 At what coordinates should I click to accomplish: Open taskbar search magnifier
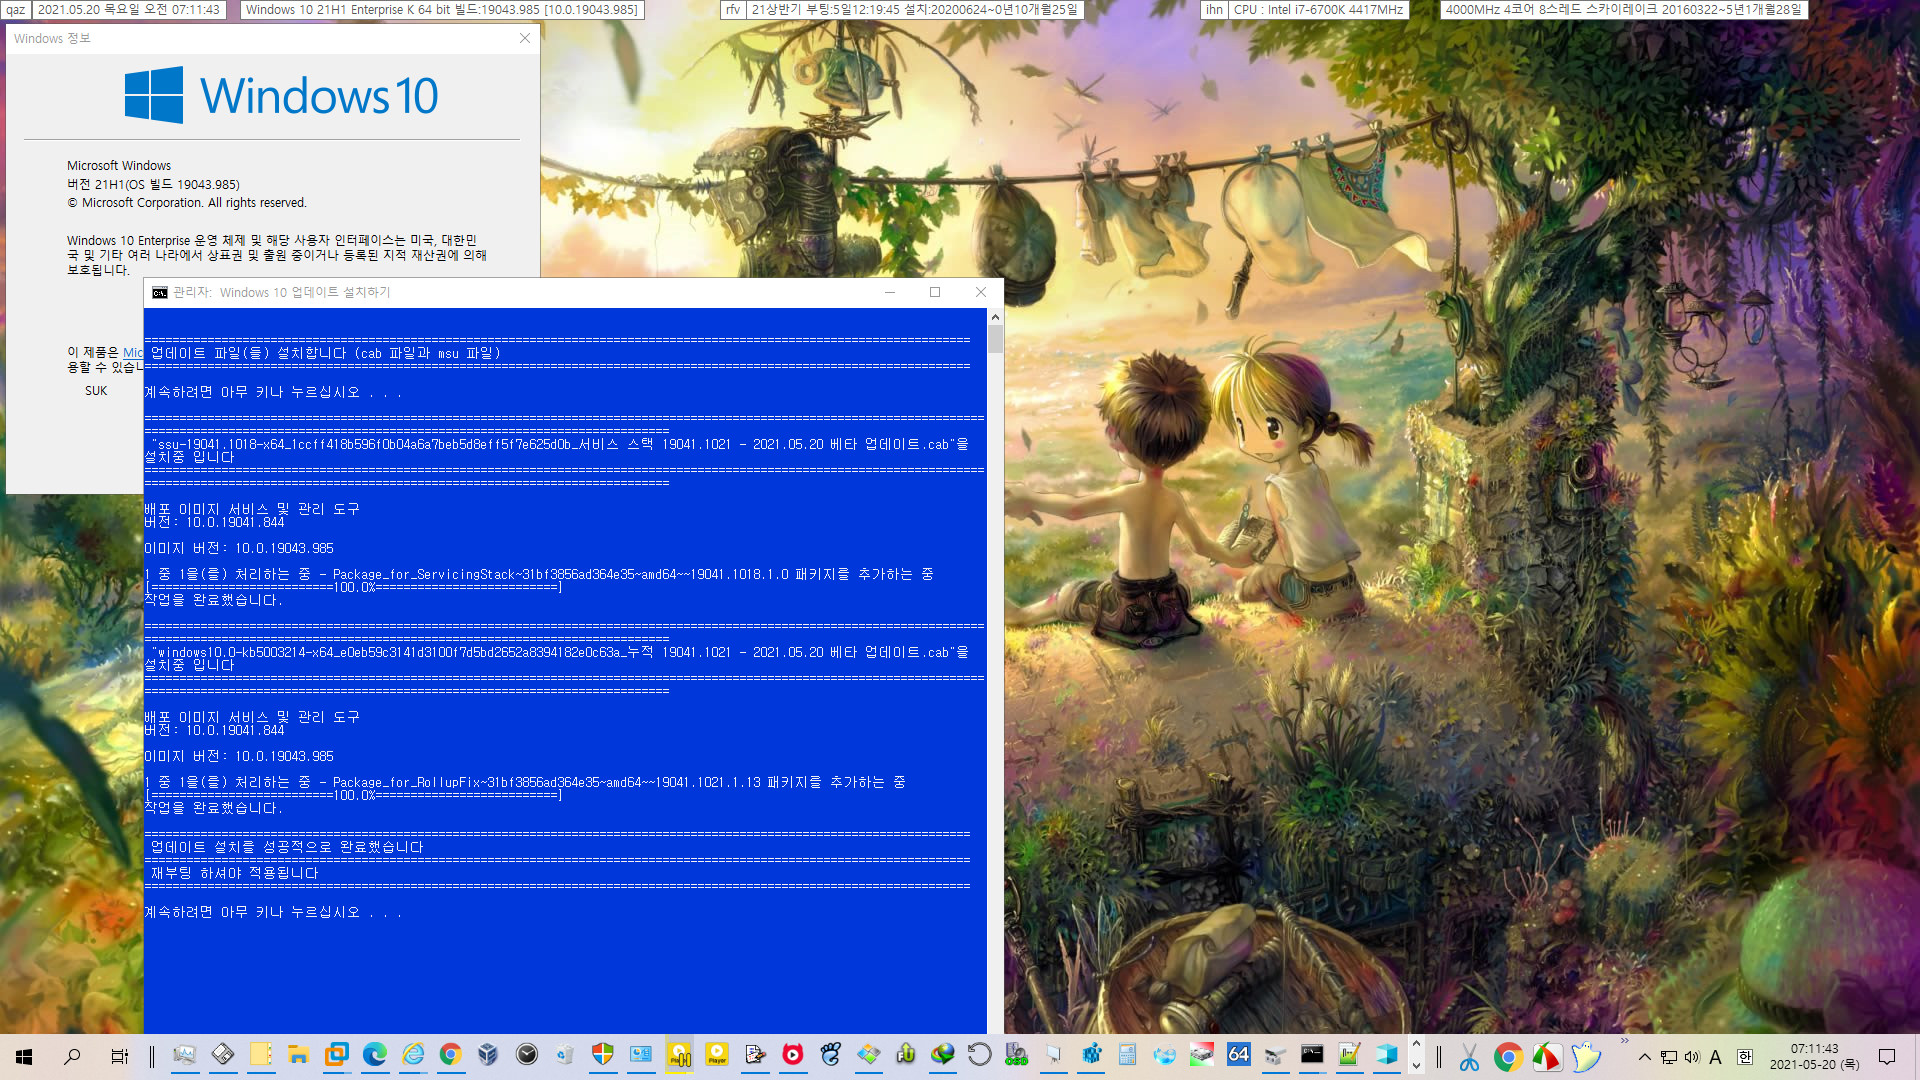coord(72,1056)
